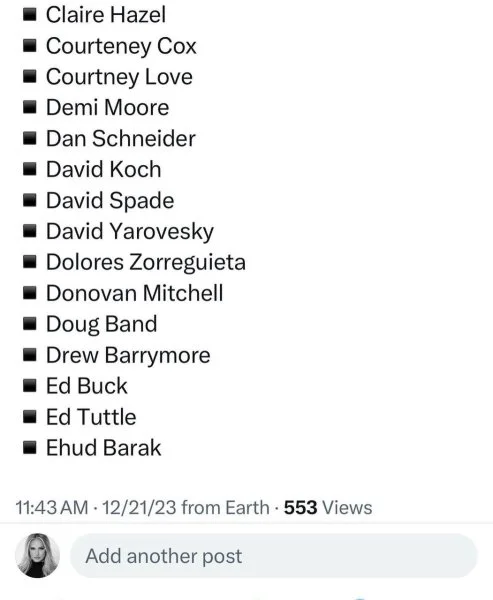This screenshot has height=600, width=493.
Task: Click the bullet marker next to Doug Band
Action: click(x=29, y=324)
